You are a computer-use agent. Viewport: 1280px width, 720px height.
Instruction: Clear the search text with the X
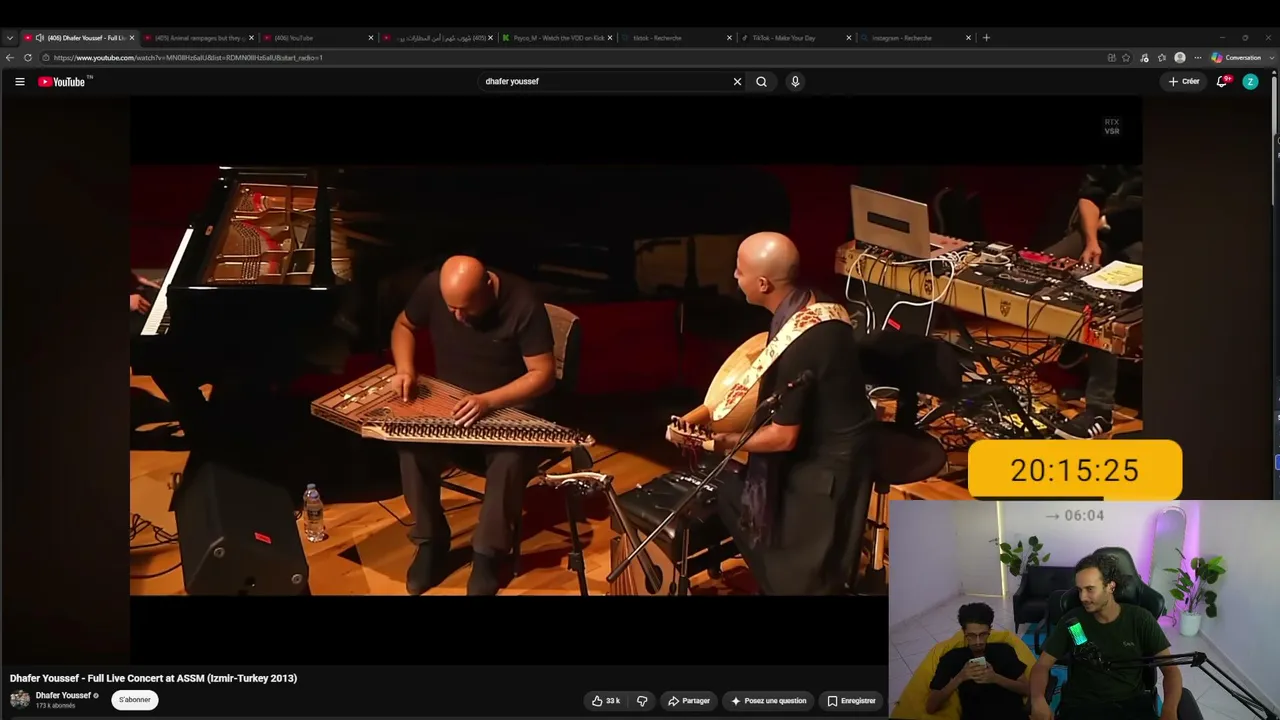[x=738, y=82]
